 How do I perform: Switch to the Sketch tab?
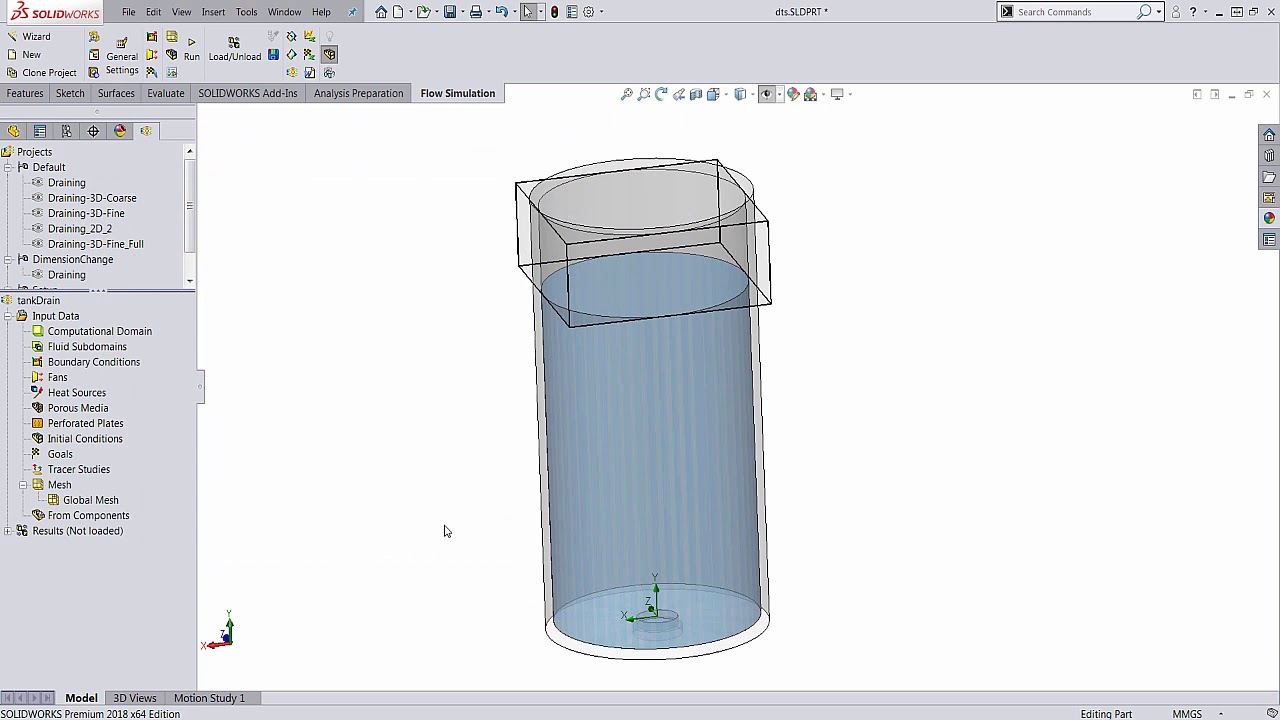pos(70,93)
